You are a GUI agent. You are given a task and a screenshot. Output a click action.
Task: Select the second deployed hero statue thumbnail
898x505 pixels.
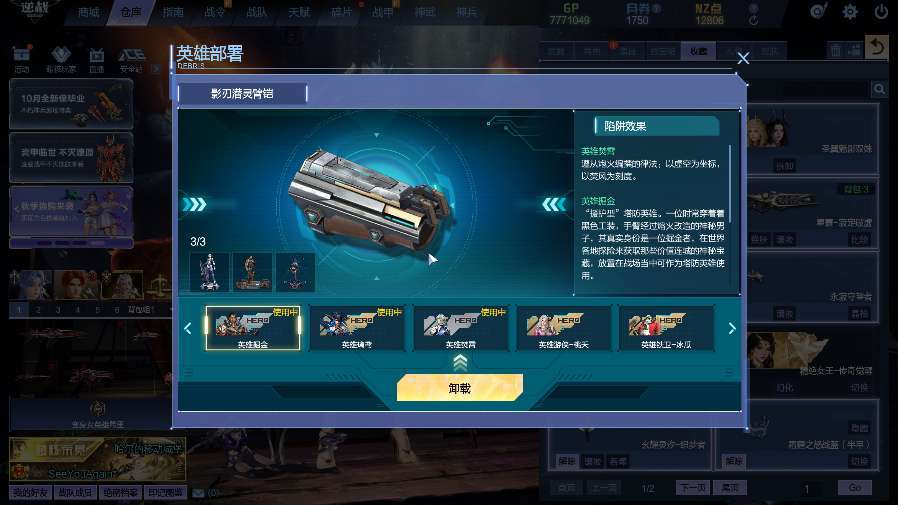point(252,272)
